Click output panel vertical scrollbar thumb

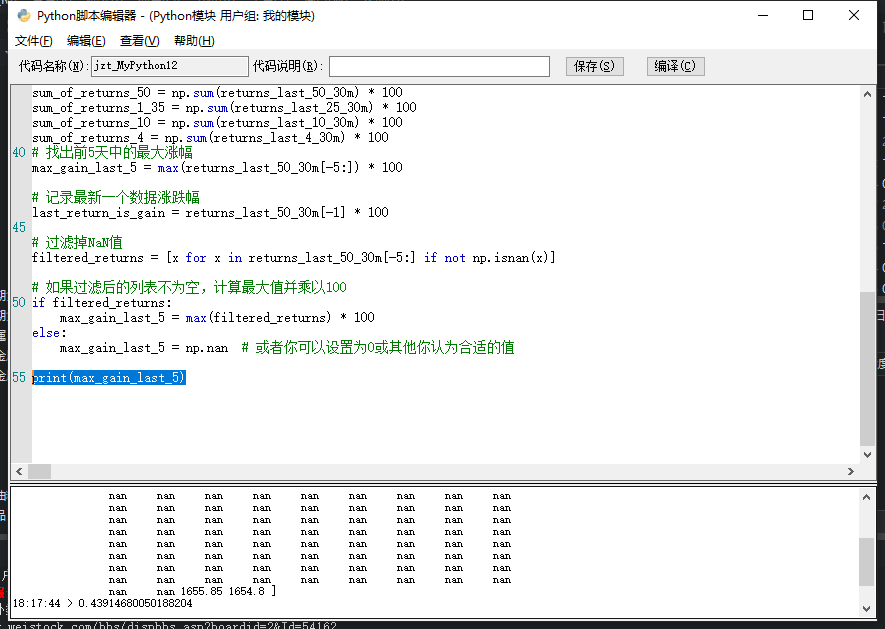click(866, 562)
